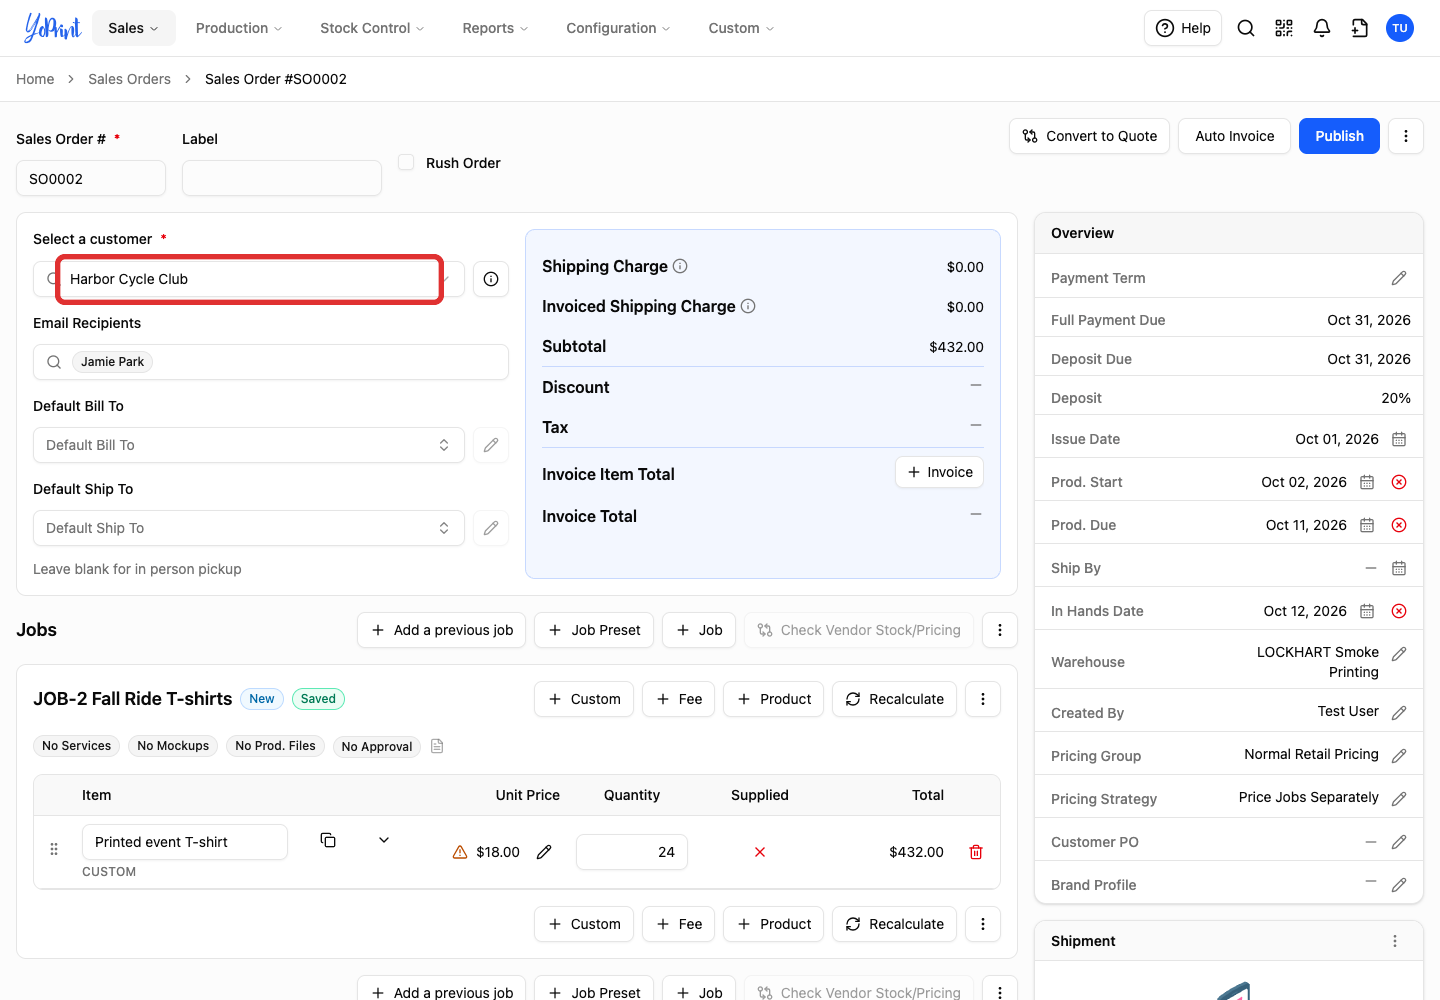Viewport: 1440px width, 1000px height.
Task: Open the QR code scanner icon
Action: 1284,28
